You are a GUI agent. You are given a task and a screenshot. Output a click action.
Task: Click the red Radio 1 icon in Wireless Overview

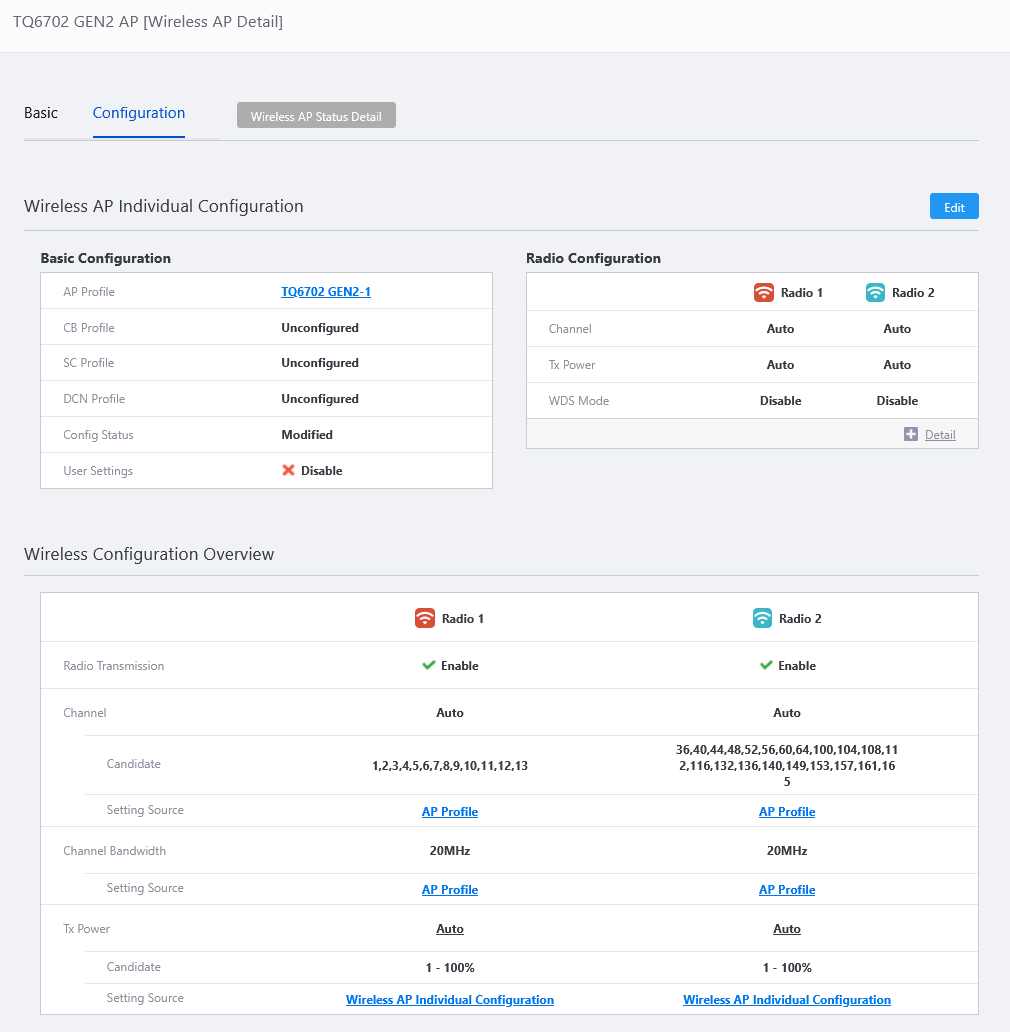coord(425,618)
